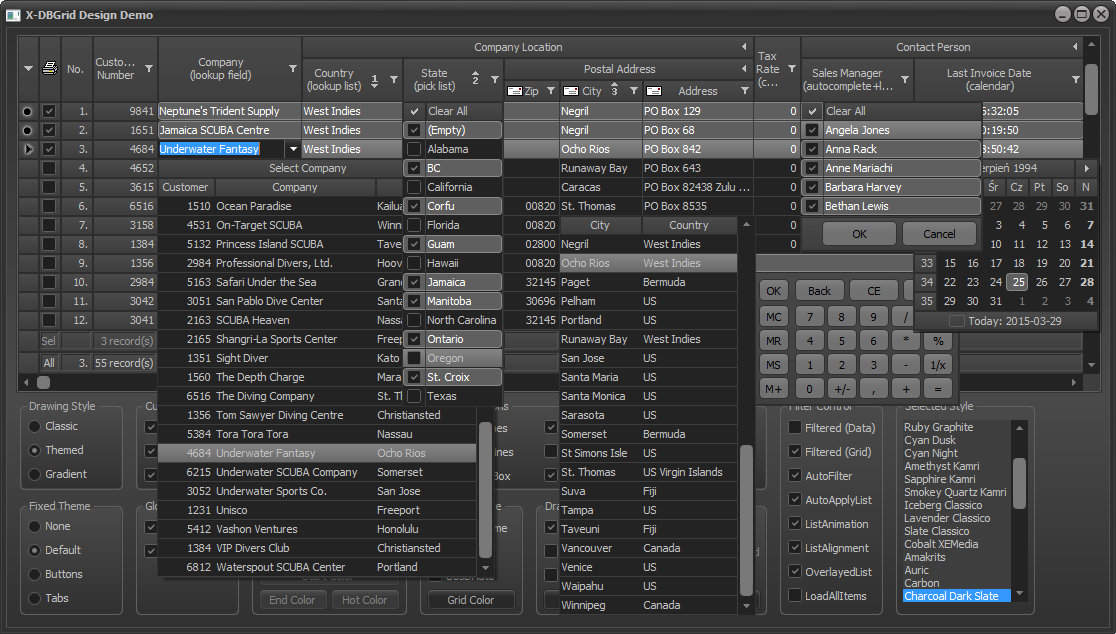Select Ruby Graphite from the style list

click(938, 428)
